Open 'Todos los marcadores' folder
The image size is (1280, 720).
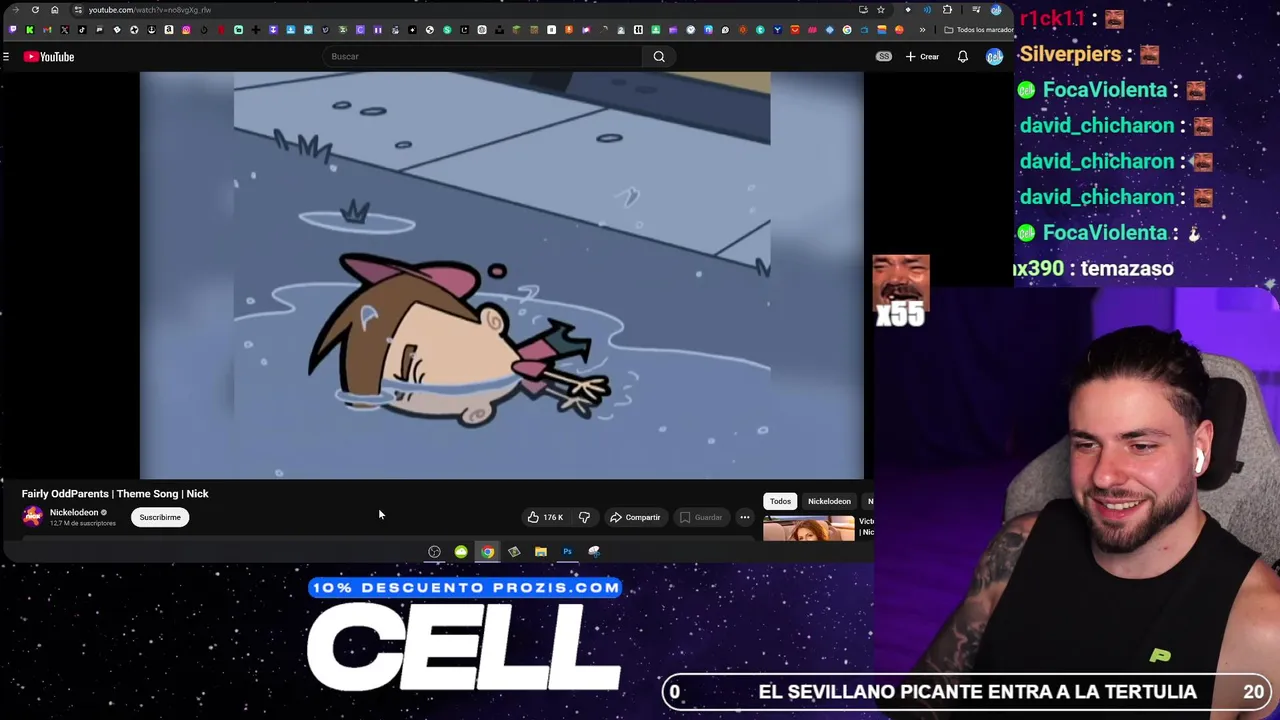pos(979,30)
